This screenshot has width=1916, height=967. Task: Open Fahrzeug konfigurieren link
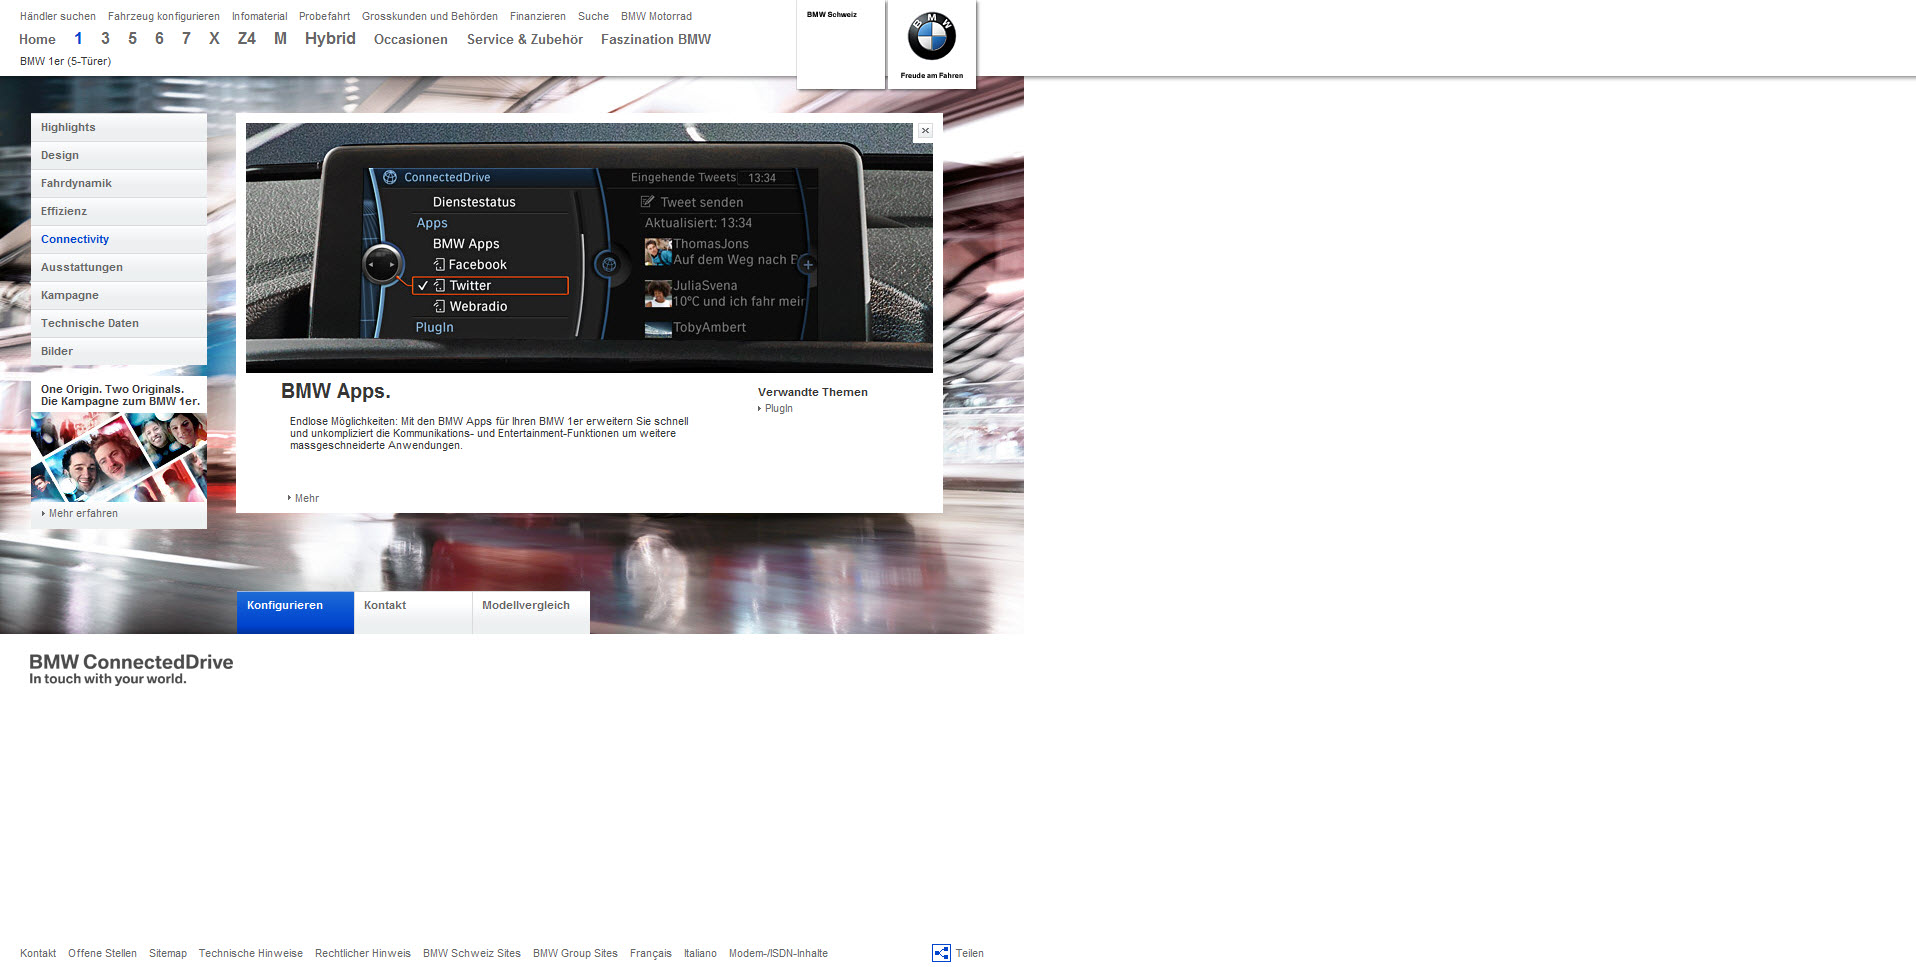[x=164, y=16]
